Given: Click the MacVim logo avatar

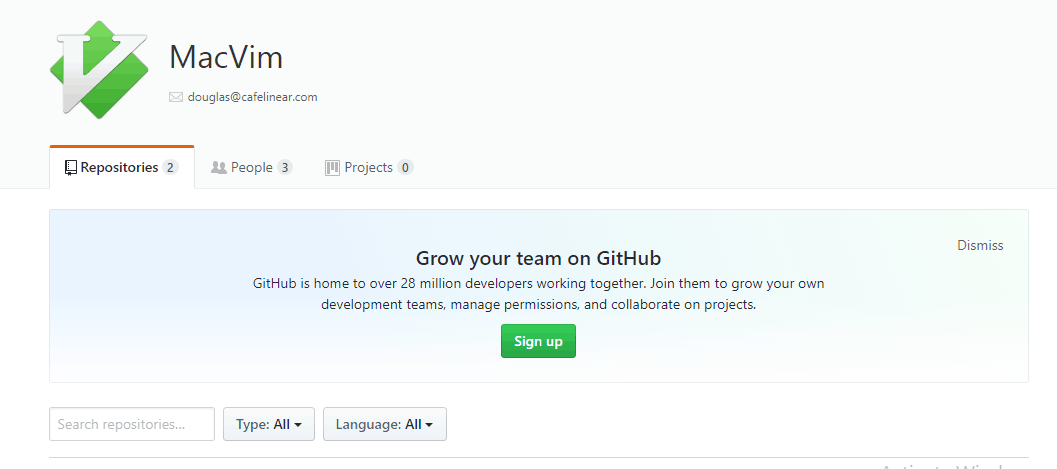Looking at the screenshot, I should (99, 69).
